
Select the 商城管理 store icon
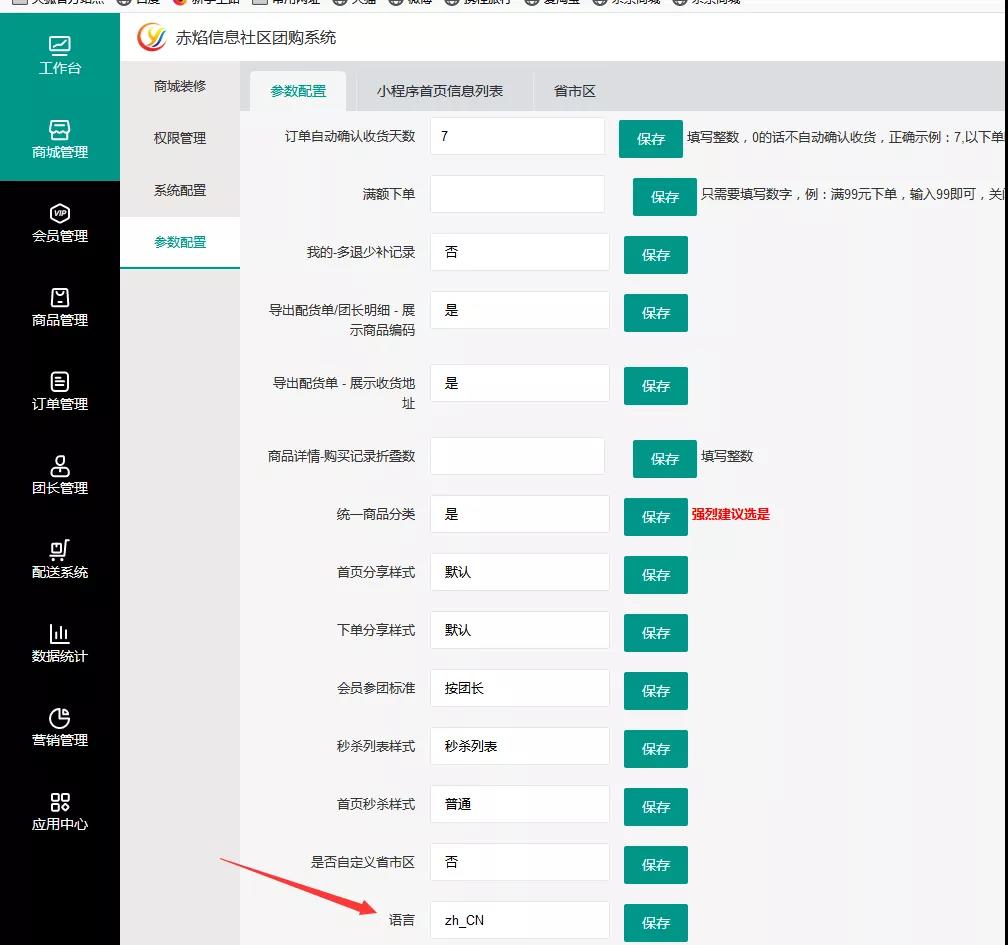[59, 130]
